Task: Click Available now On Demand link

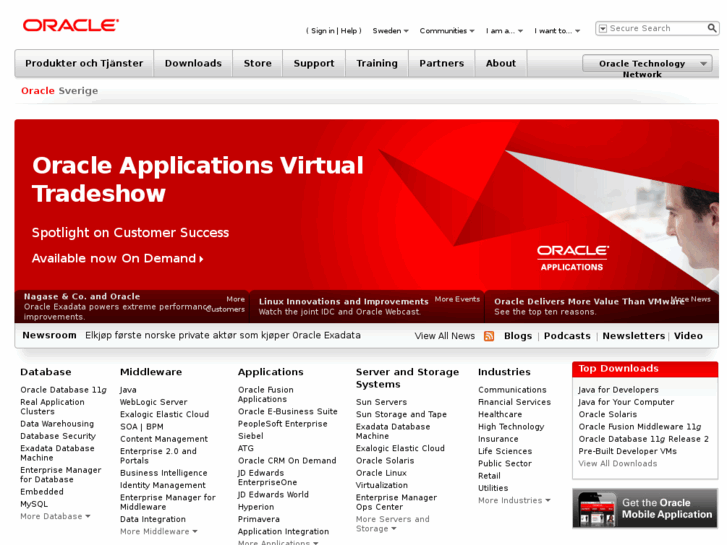Action: click(x=117, y=258)
